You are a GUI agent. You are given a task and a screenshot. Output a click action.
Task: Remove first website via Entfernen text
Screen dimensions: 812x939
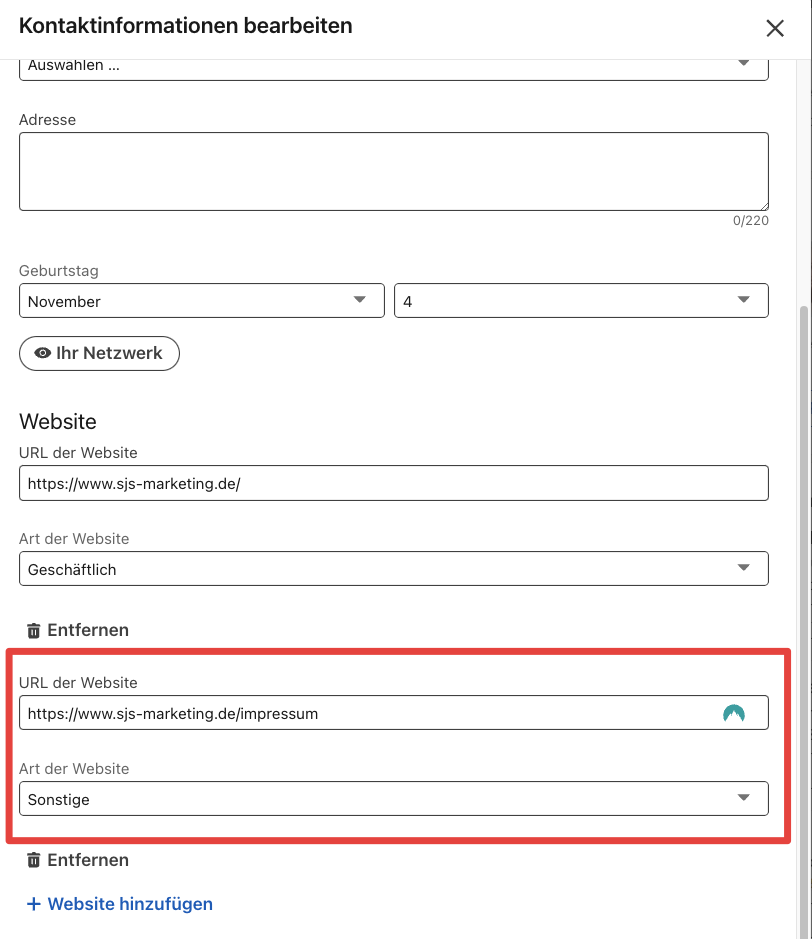coord(88,631)
